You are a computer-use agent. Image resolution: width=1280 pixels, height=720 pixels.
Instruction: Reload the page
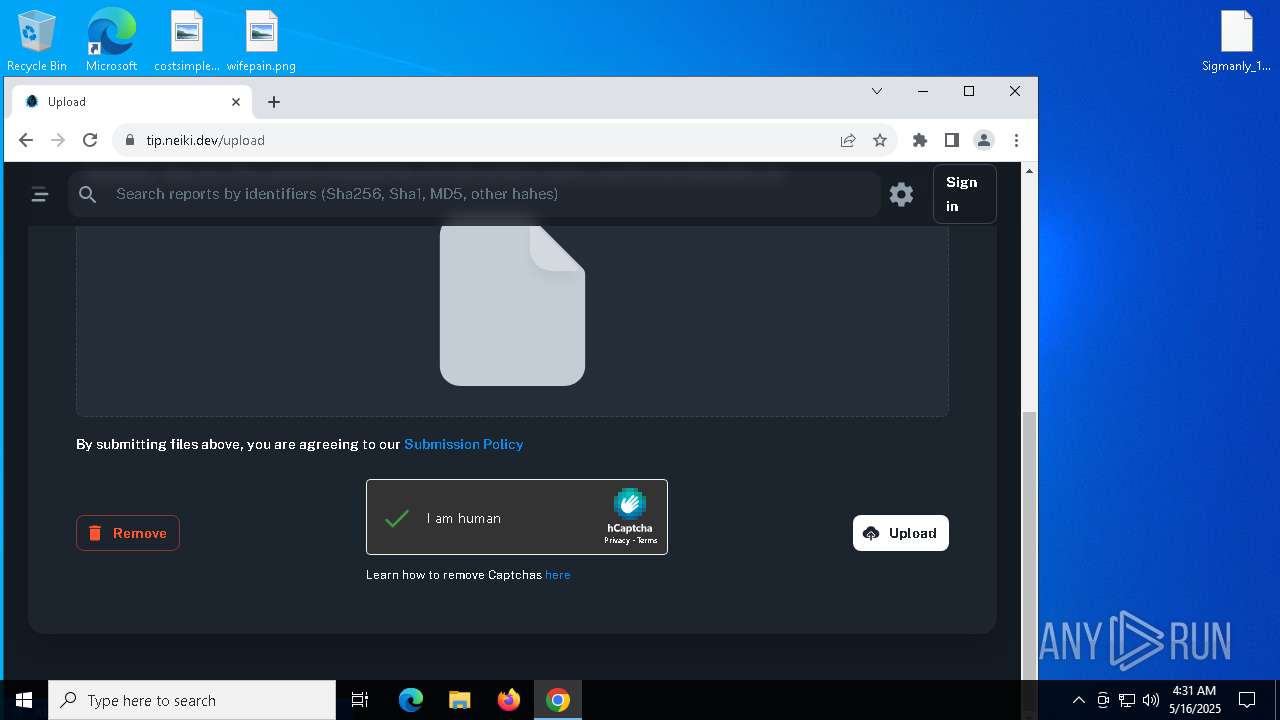pyautogui.click(x=90, y=140)
